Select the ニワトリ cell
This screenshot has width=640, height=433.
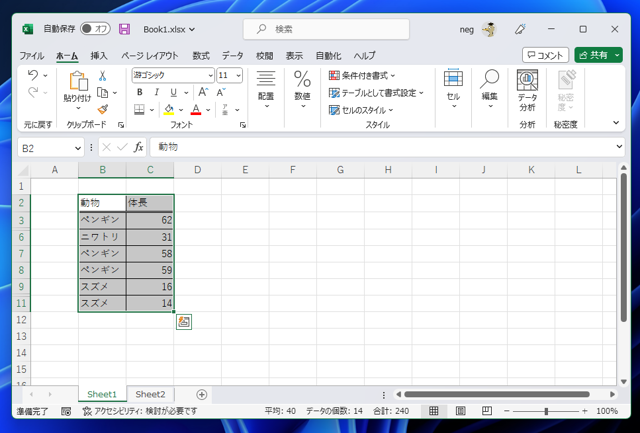coord(102,237)
